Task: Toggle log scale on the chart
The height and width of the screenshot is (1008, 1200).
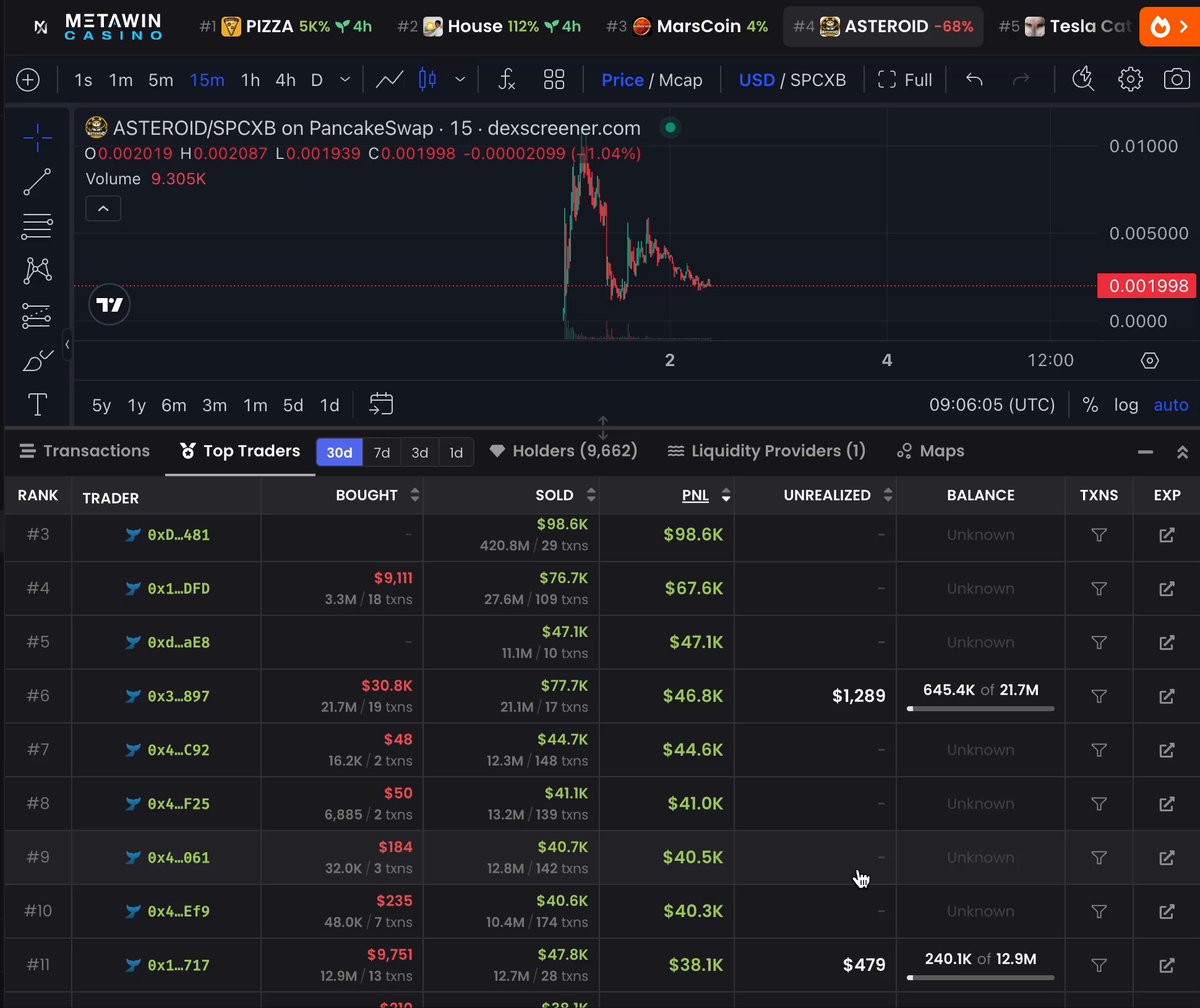Action: (x=1126, y=405)
